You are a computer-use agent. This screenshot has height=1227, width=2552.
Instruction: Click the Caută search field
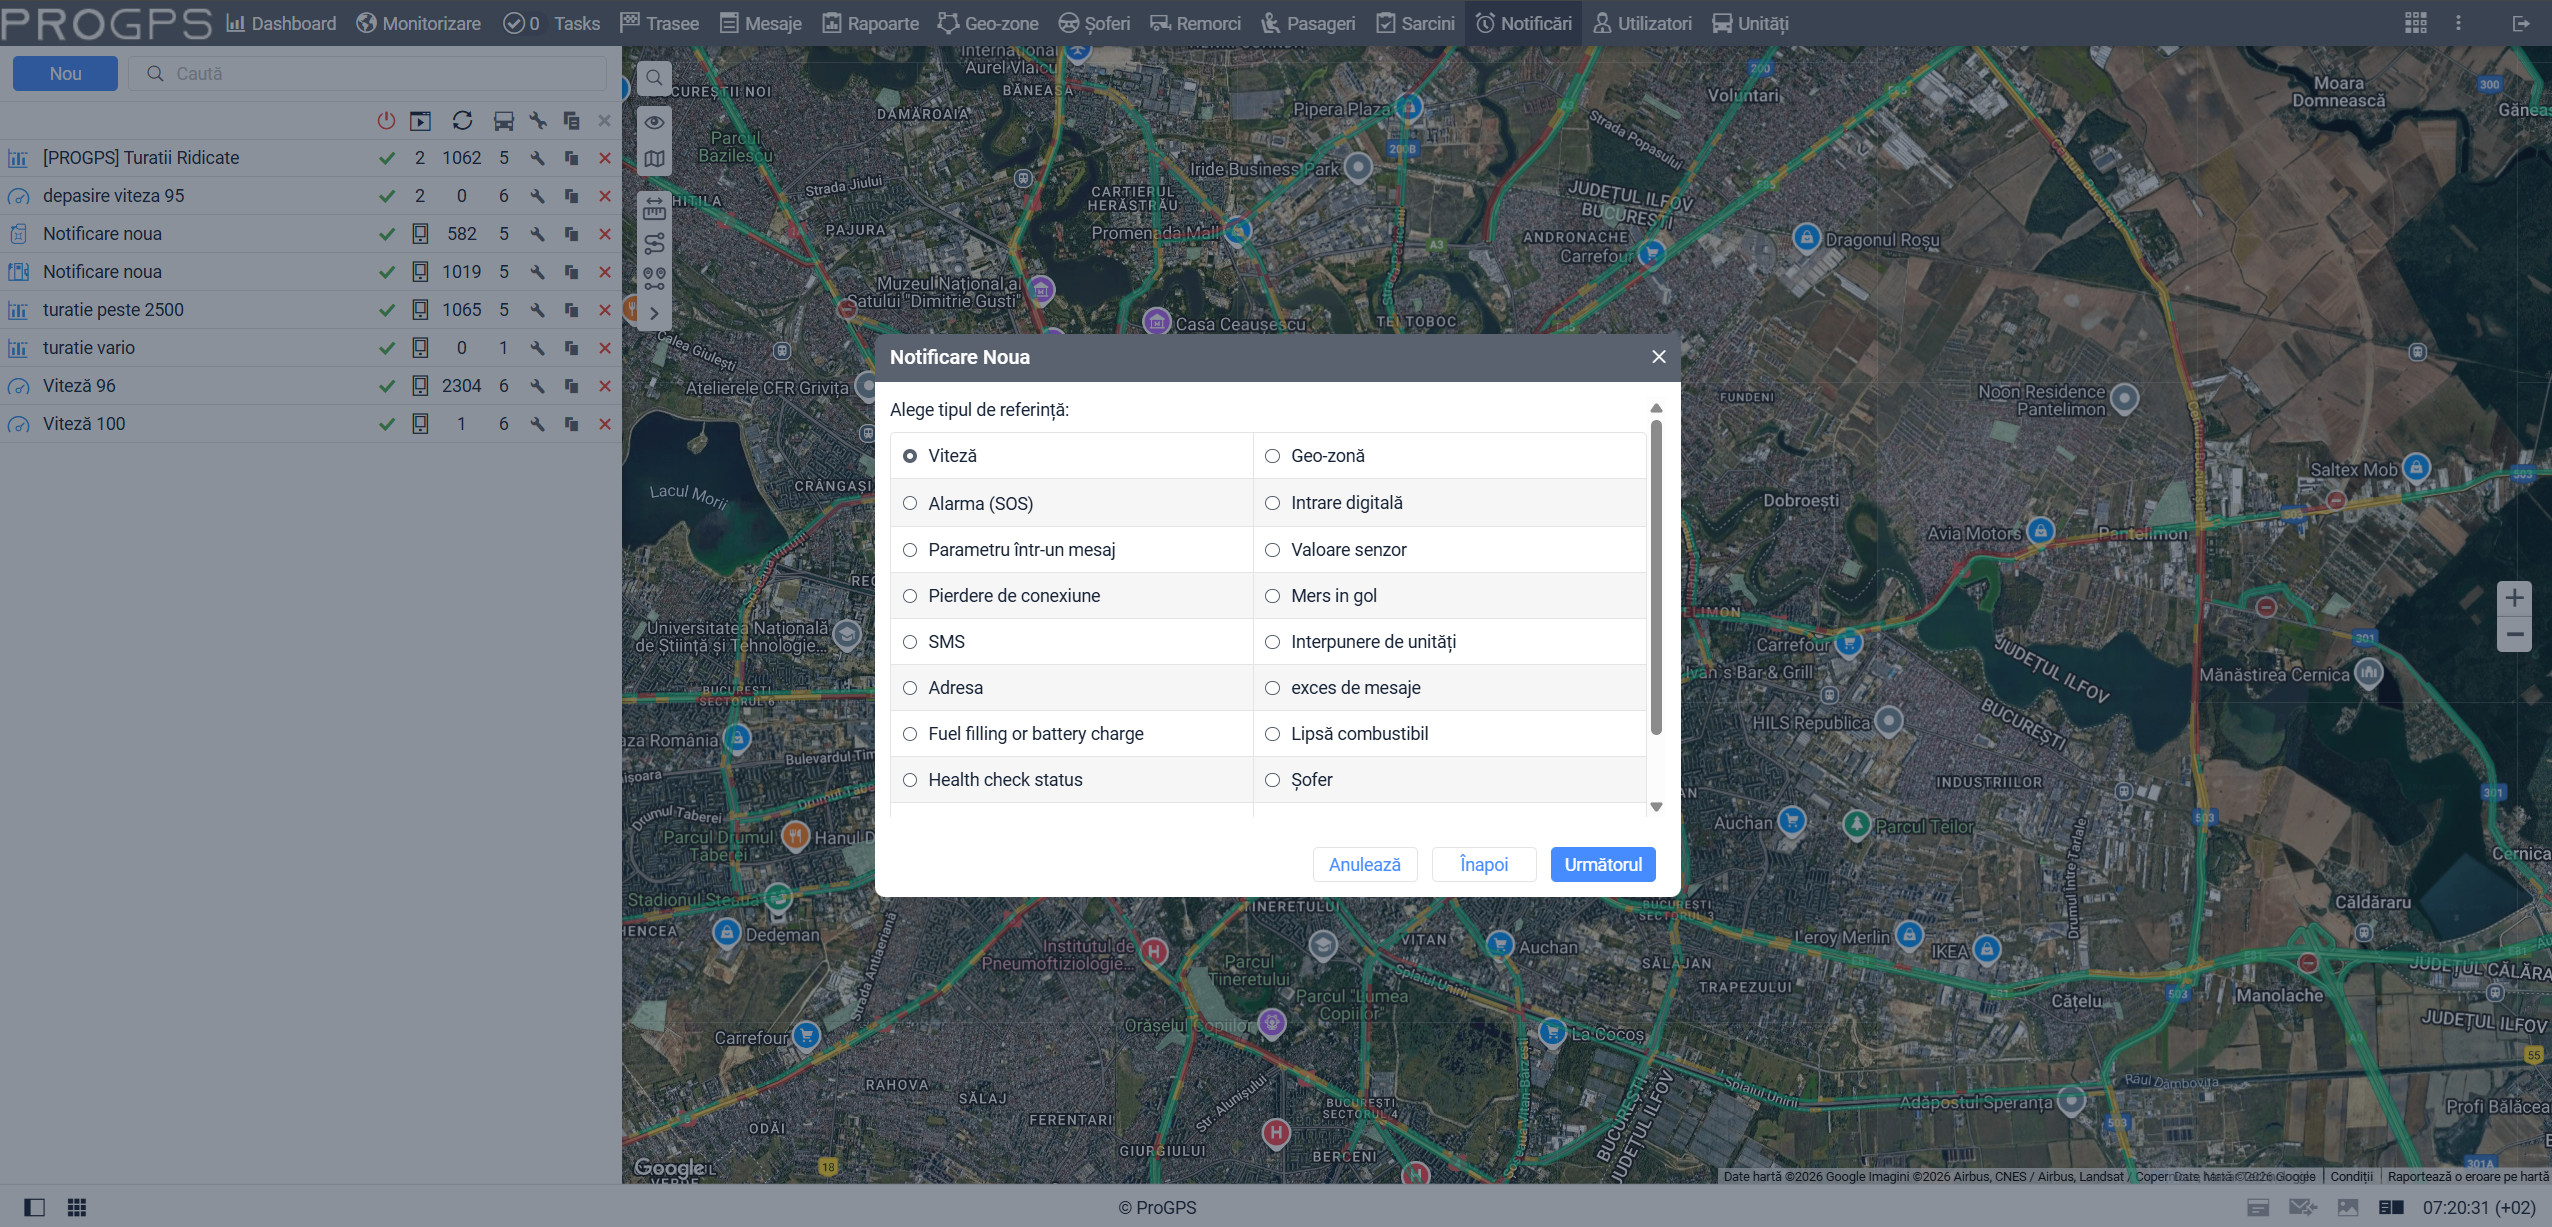click(380, 74)
